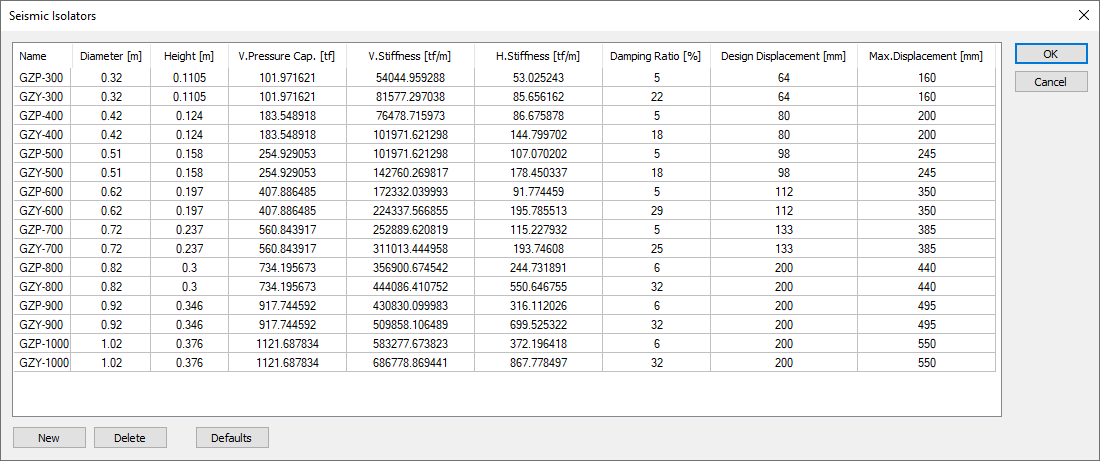Click the Diameter [m] column header
The image size is (1100, 461).
111,56
